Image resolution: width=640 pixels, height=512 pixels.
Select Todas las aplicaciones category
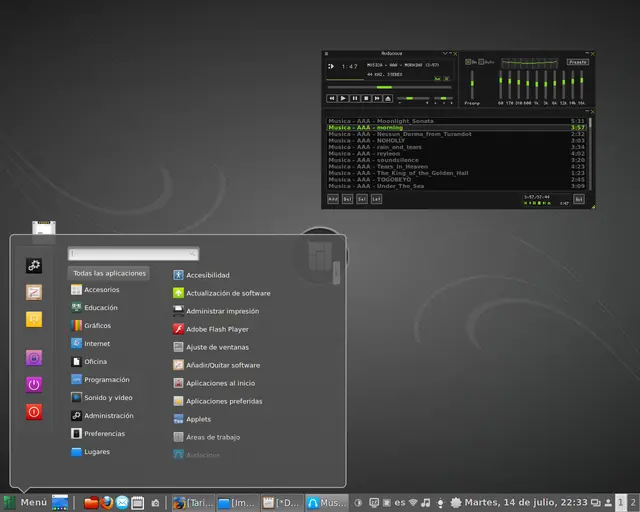(109, 273)
